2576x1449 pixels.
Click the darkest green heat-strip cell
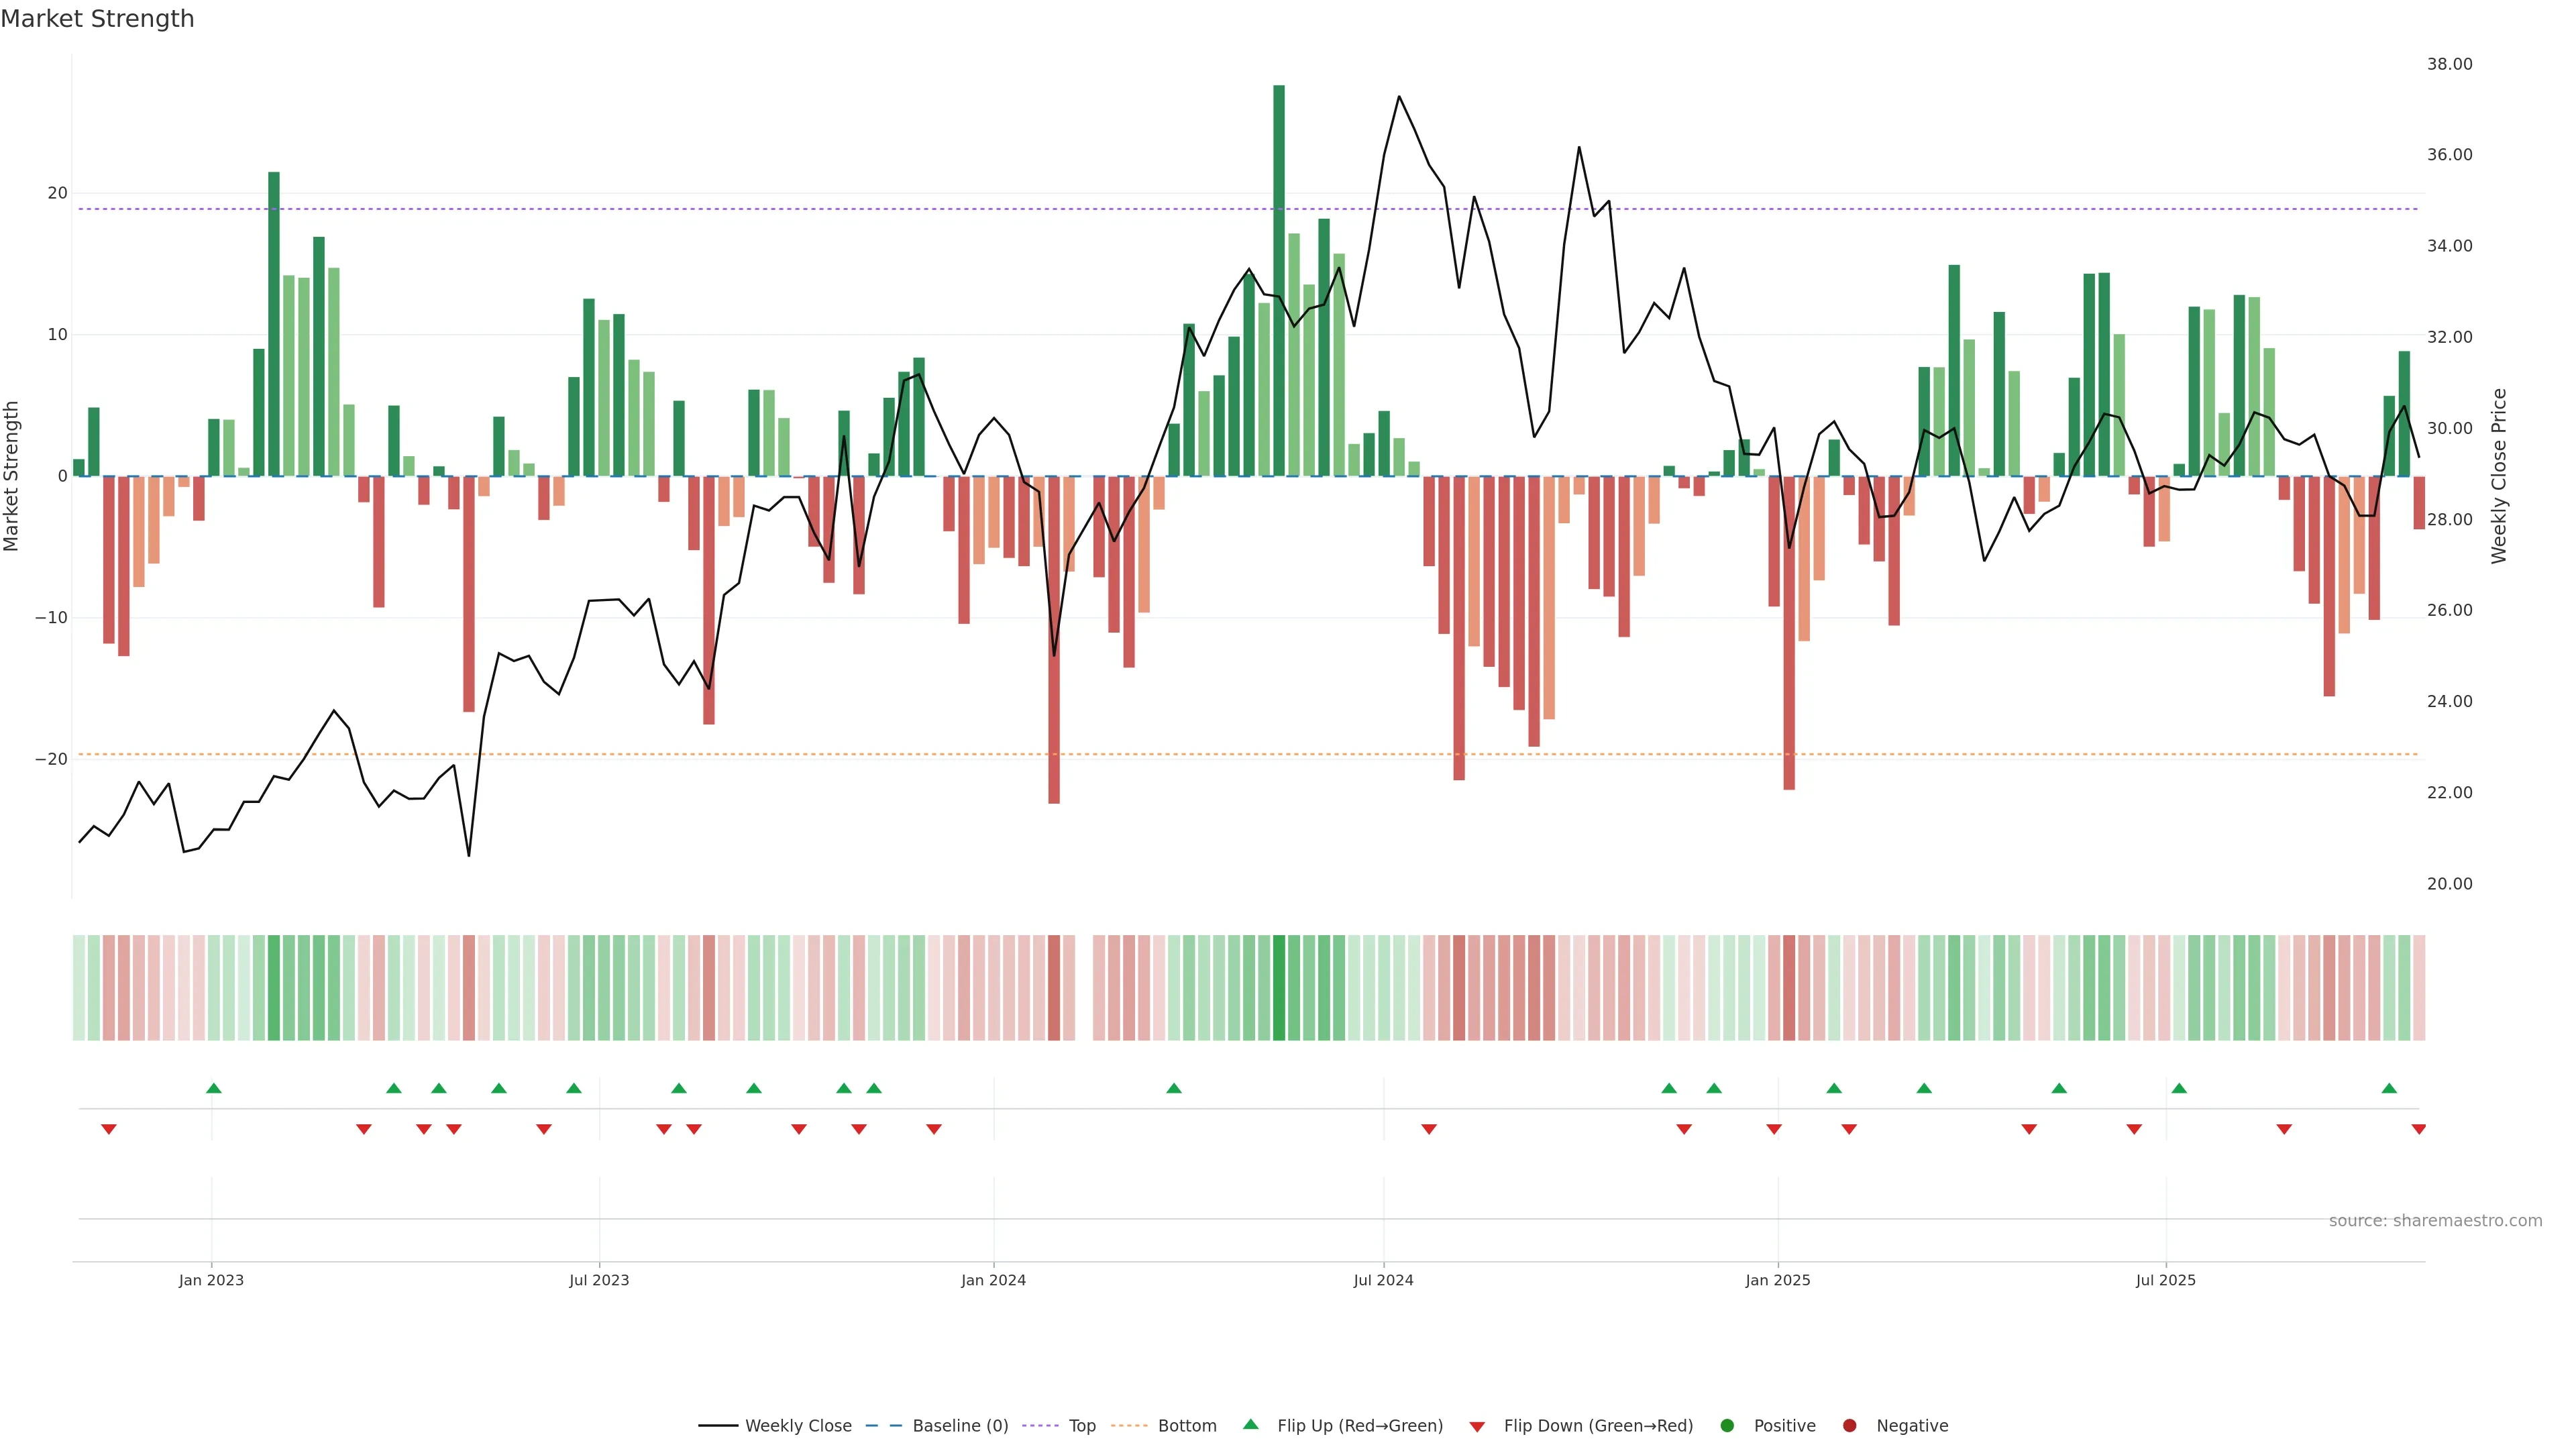[1279, 988]
